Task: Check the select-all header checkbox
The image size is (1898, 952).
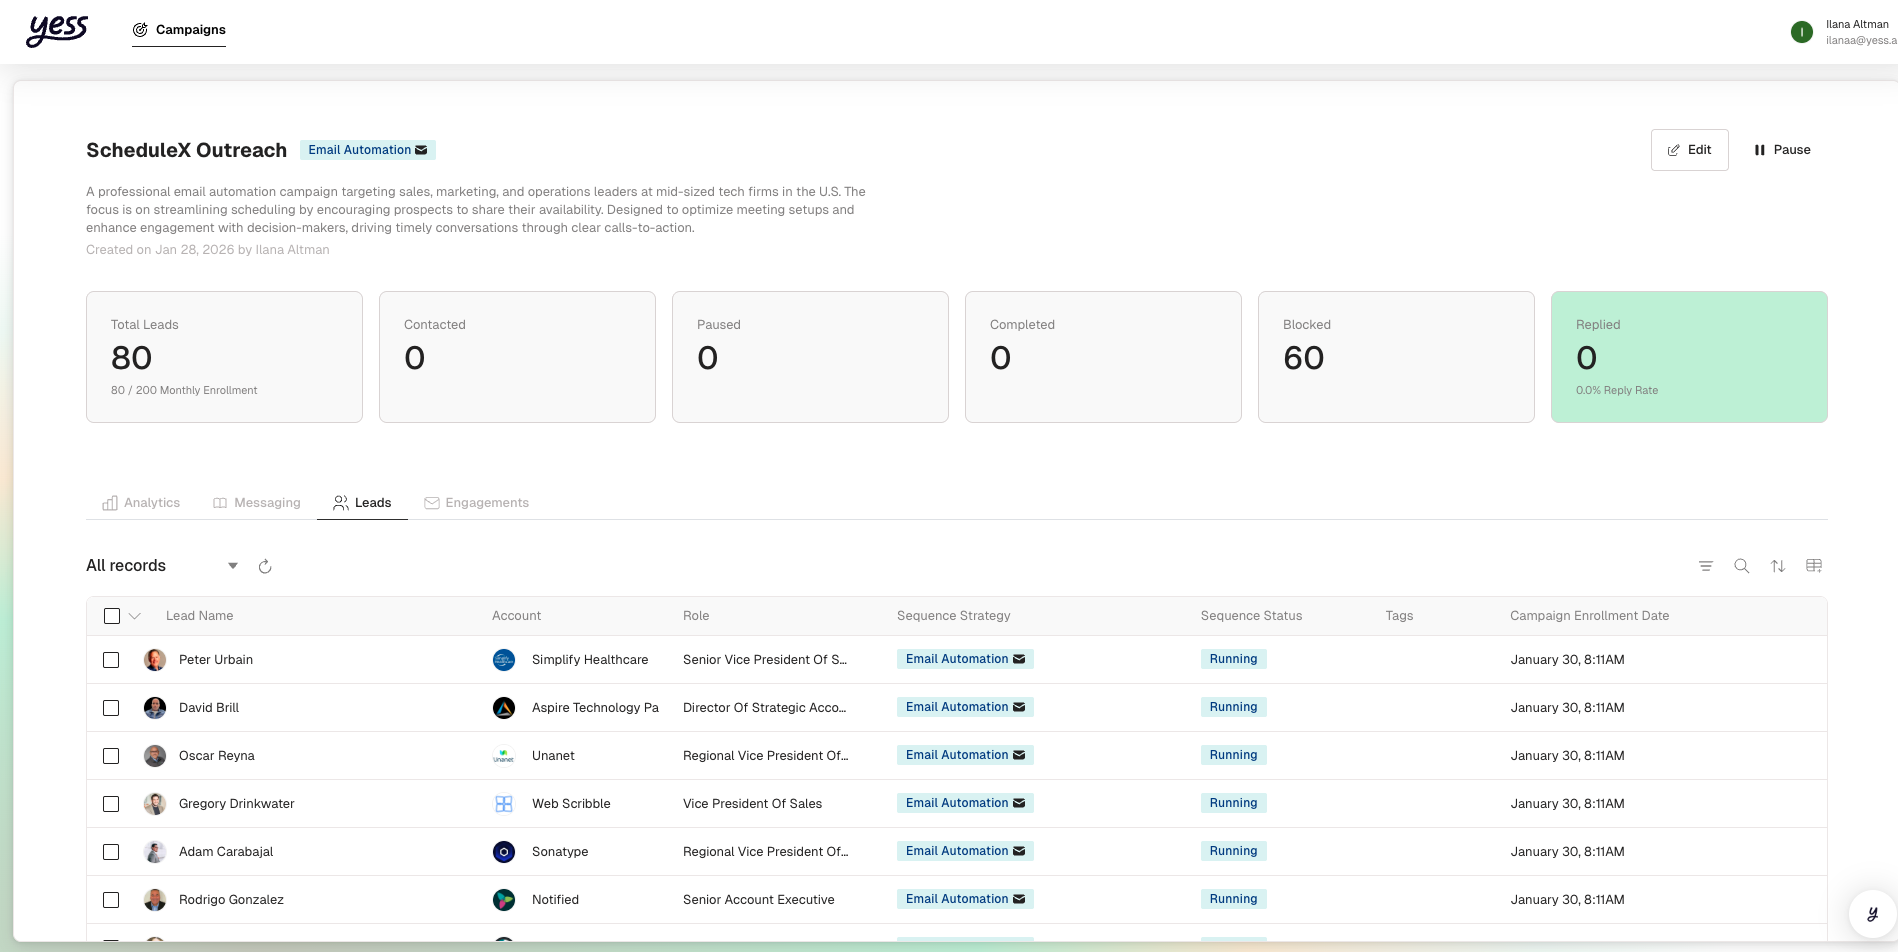Action: [x=112, y=616]
